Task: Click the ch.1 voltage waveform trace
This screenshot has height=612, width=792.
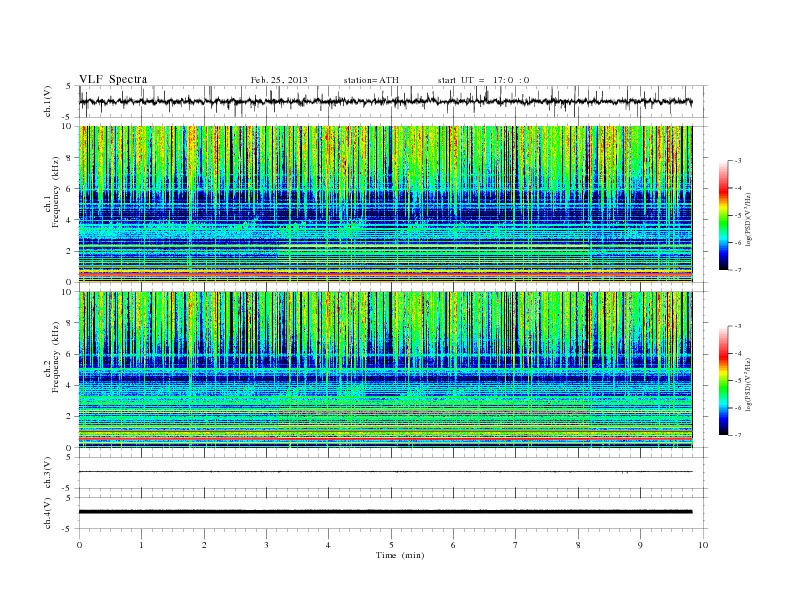Action: coord(385,101)
